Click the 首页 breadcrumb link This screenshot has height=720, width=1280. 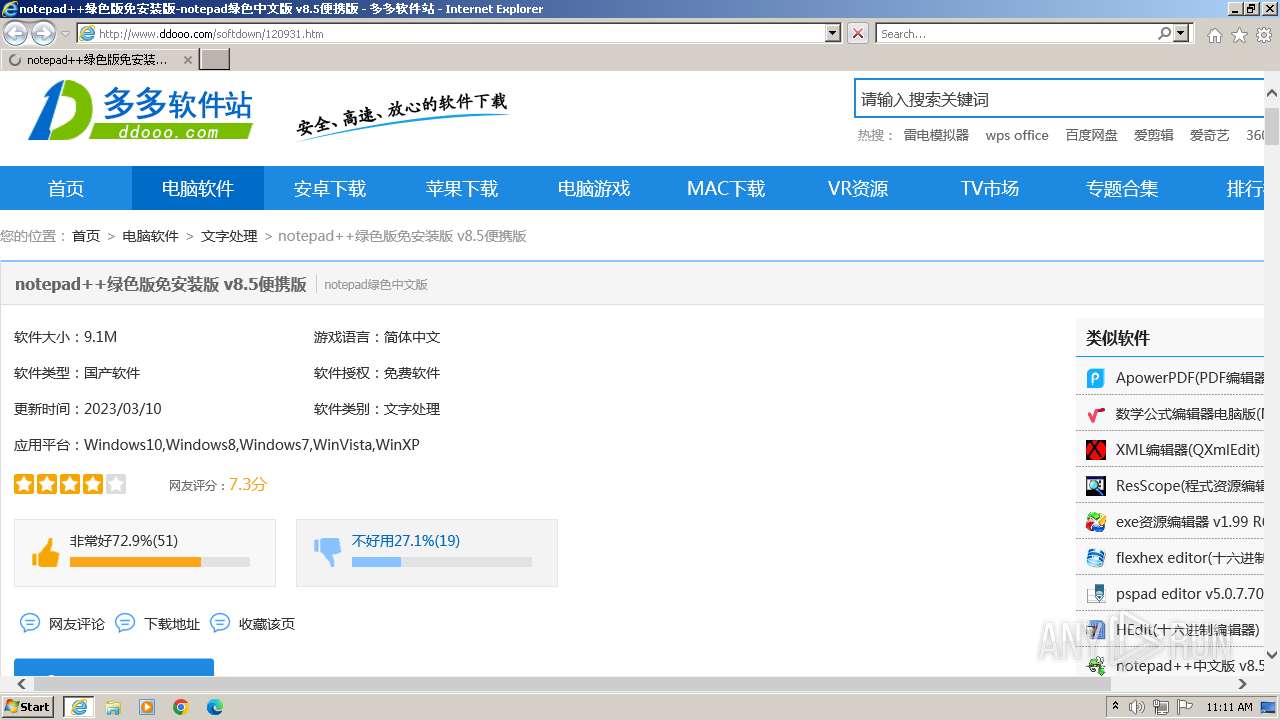point(86,236)
